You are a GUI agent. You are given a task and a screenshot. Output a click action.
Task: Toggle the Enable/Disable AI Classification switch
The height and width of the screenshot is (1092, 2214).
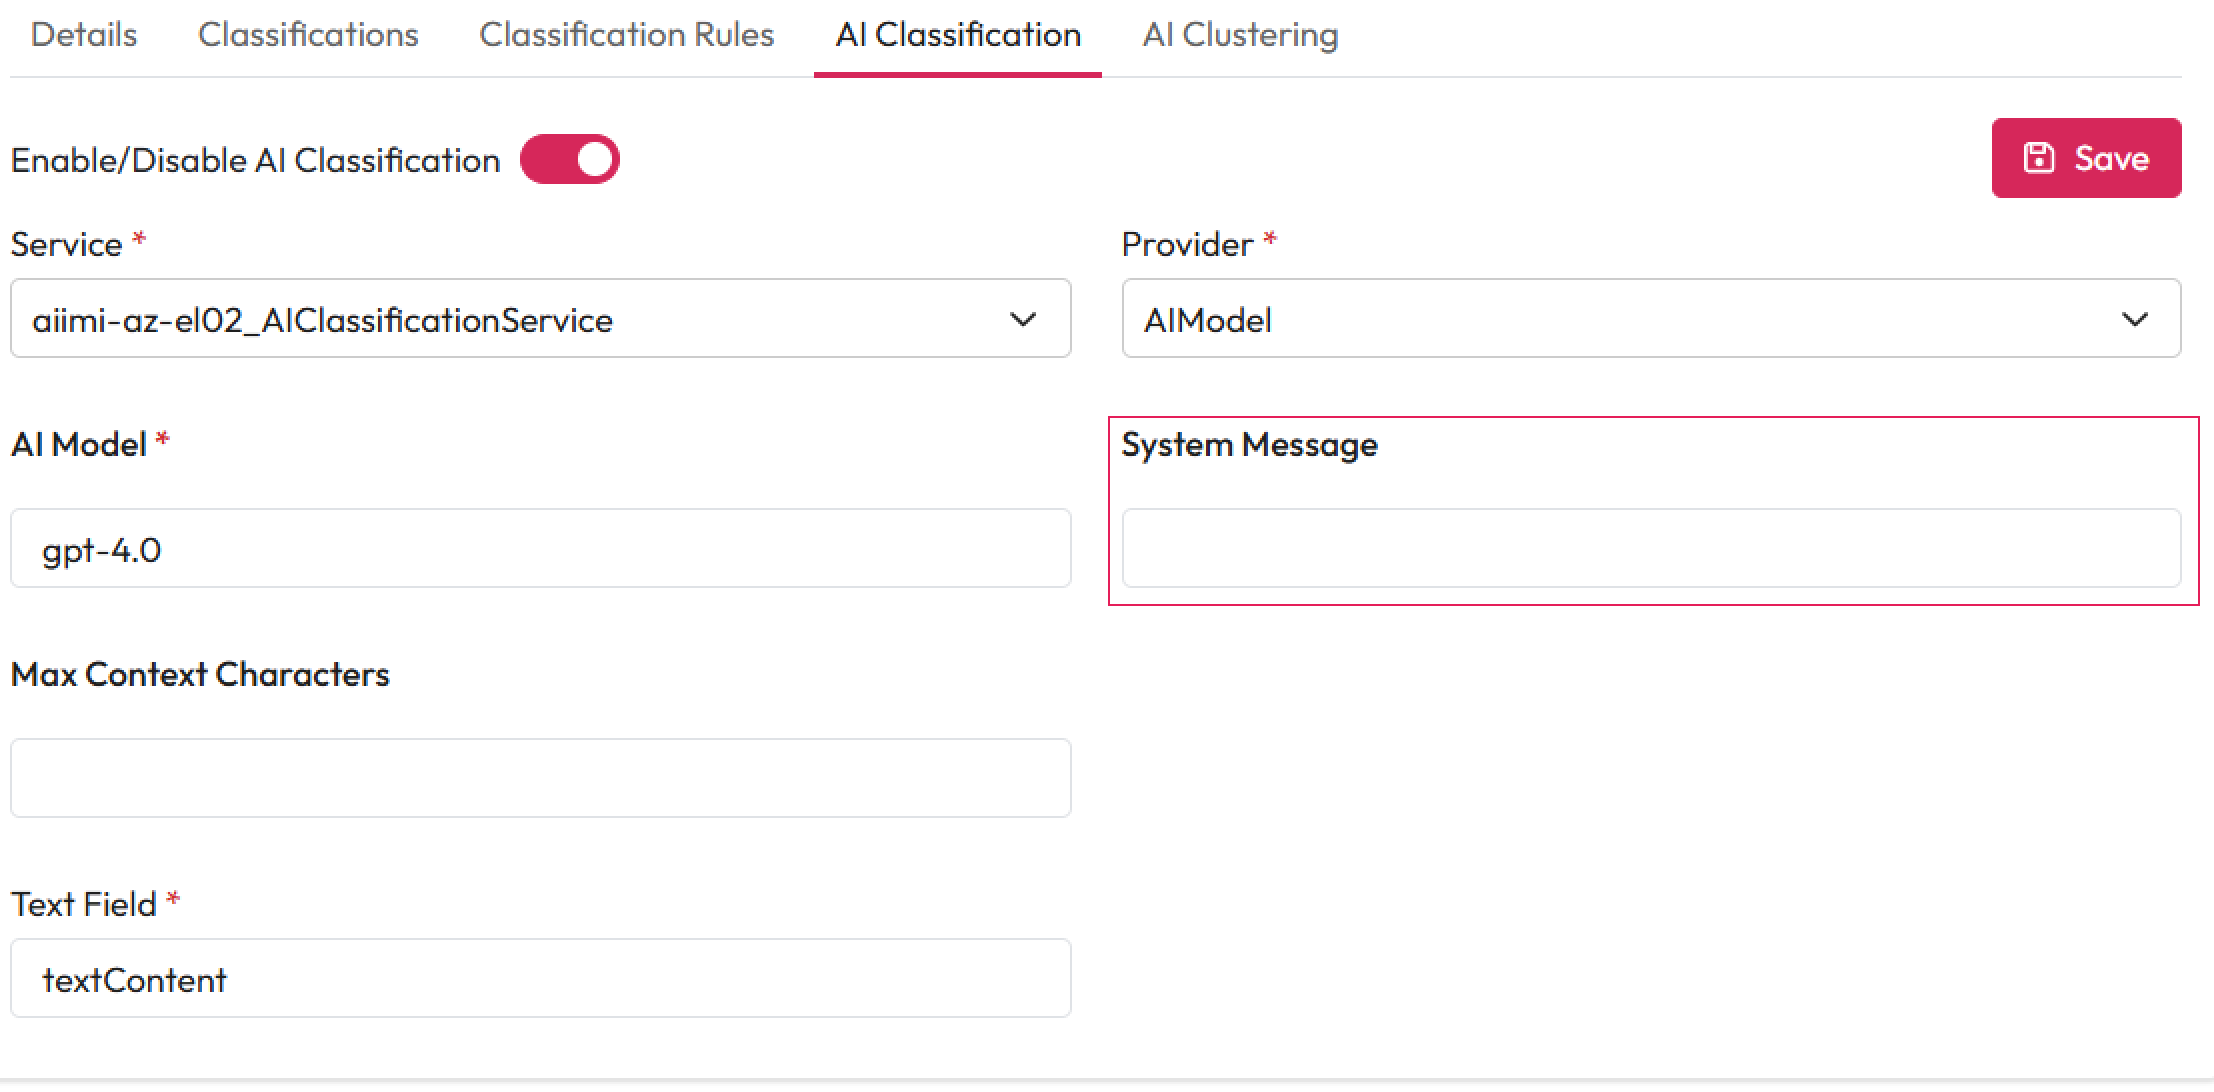pos(570,160)
